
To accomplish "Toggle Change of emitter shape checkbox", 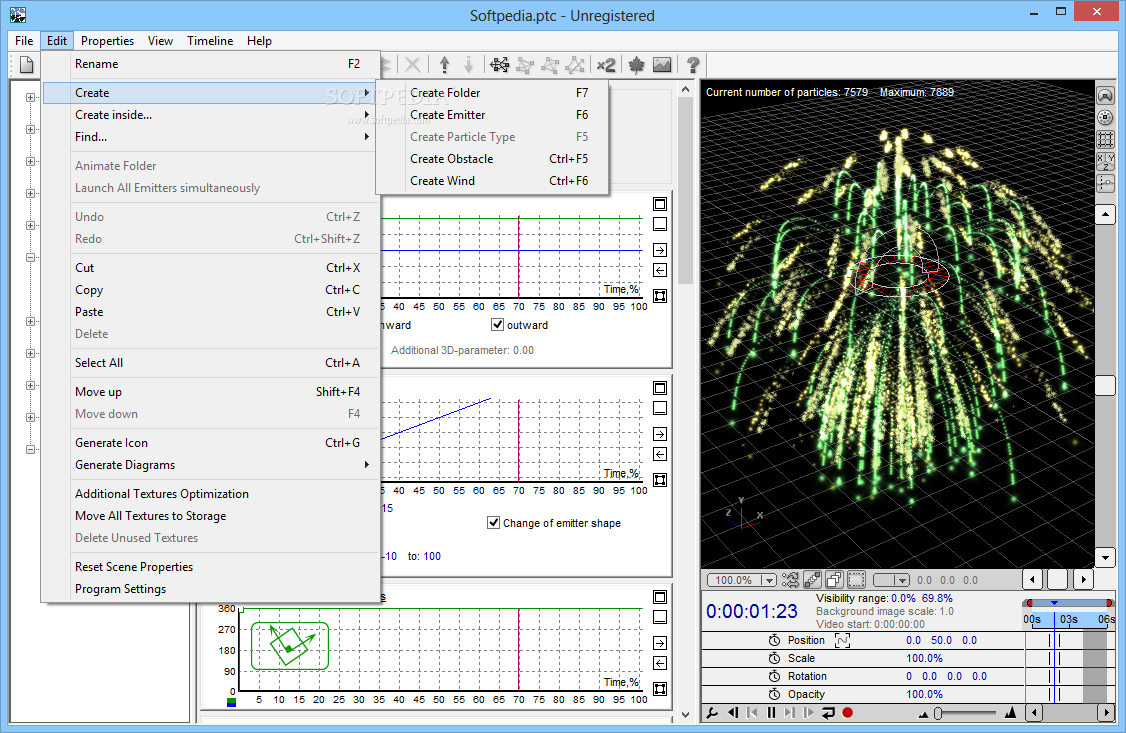I will tap(493, 523).
